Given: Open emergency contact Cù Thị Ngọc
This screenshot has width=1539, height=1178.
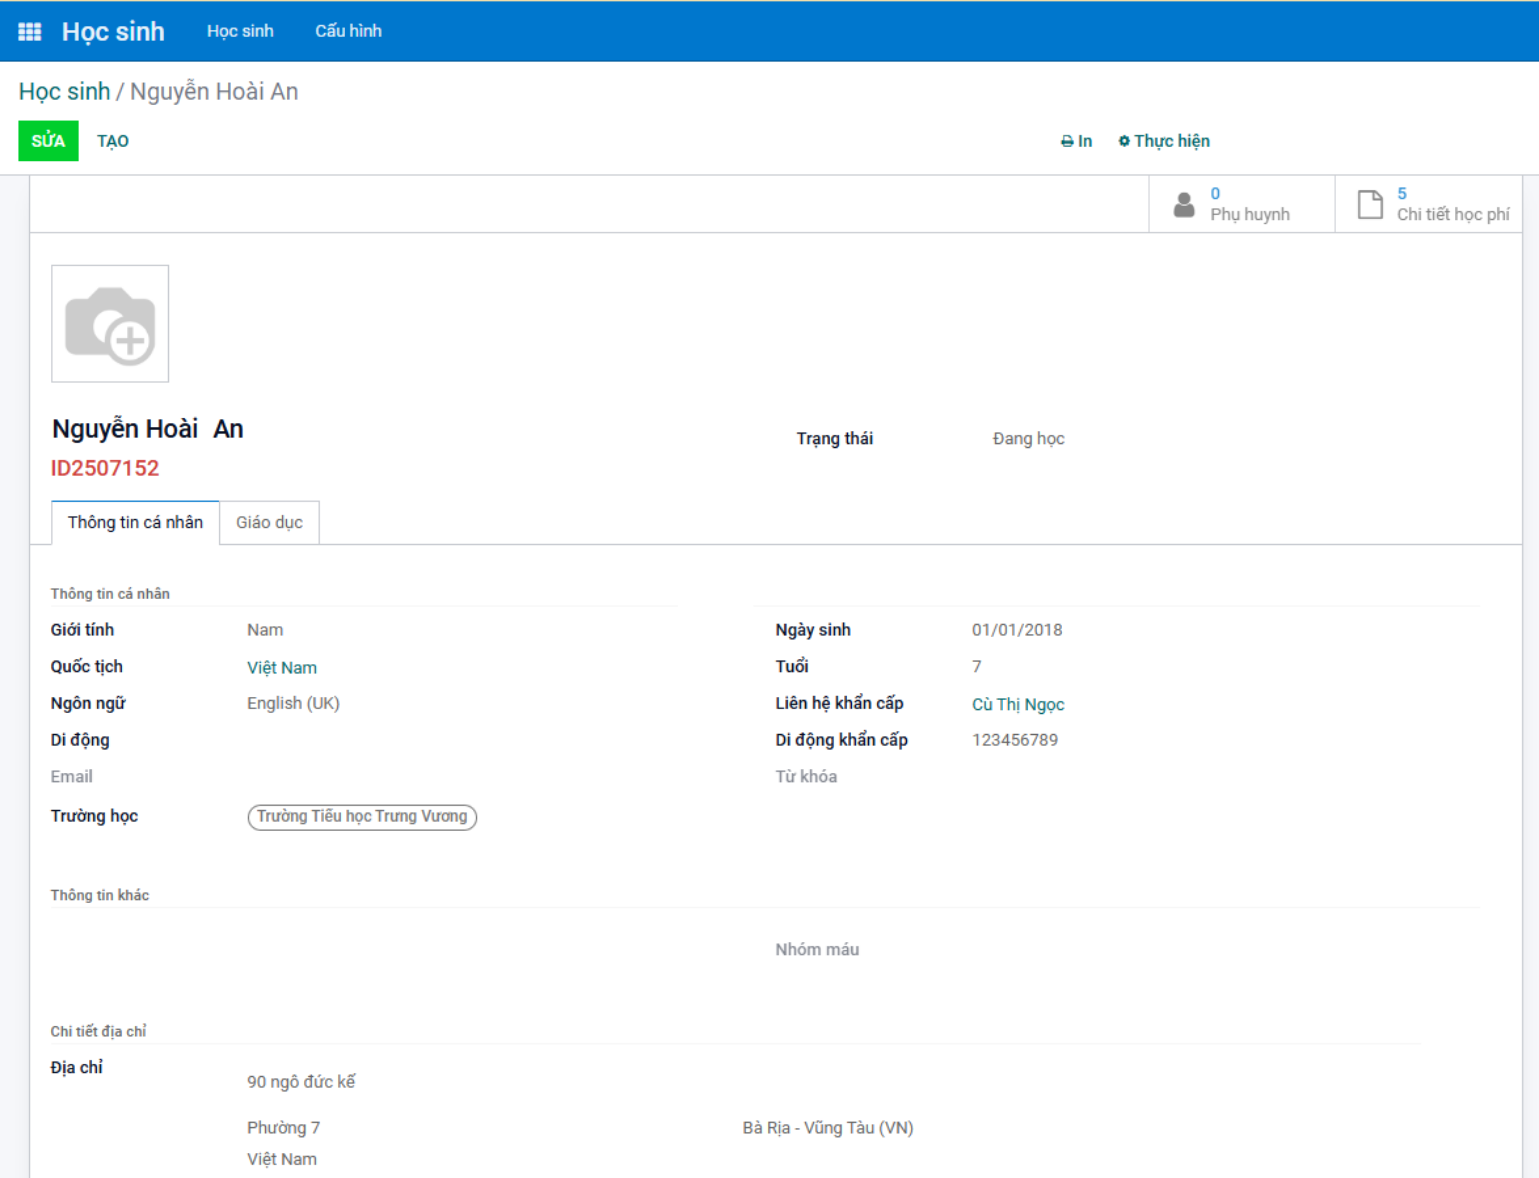Looking at the screenshot, I should [1018, 705].
